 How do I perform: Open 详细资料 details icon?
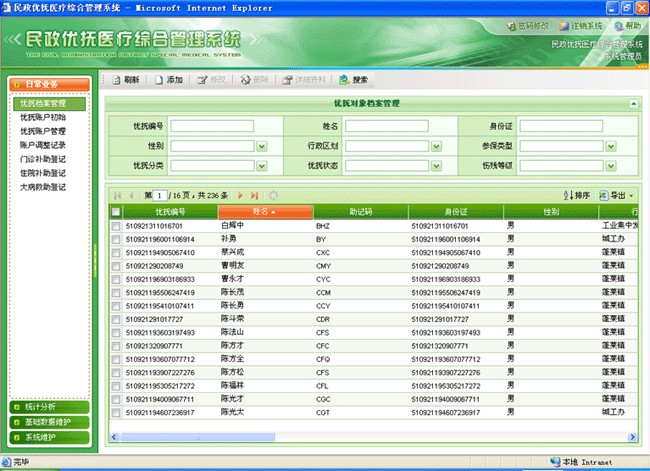point(287,80)
